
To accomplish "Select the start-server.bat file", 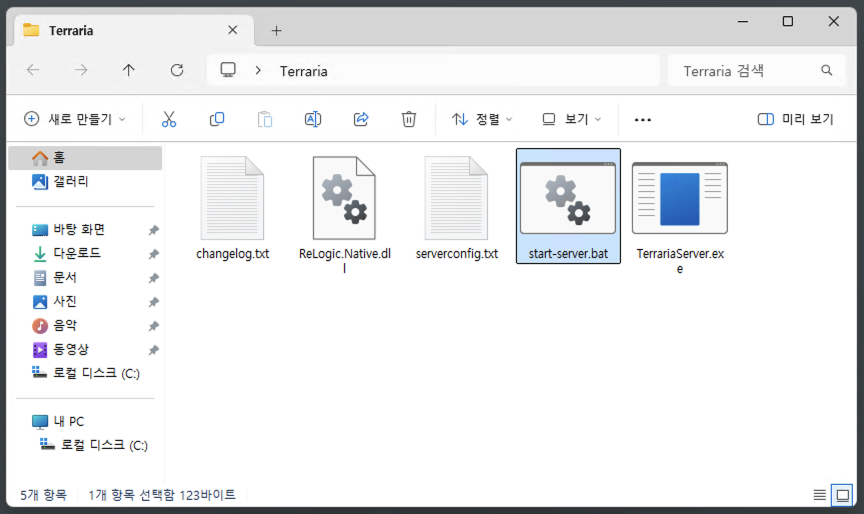I will (x=568, y=206).
